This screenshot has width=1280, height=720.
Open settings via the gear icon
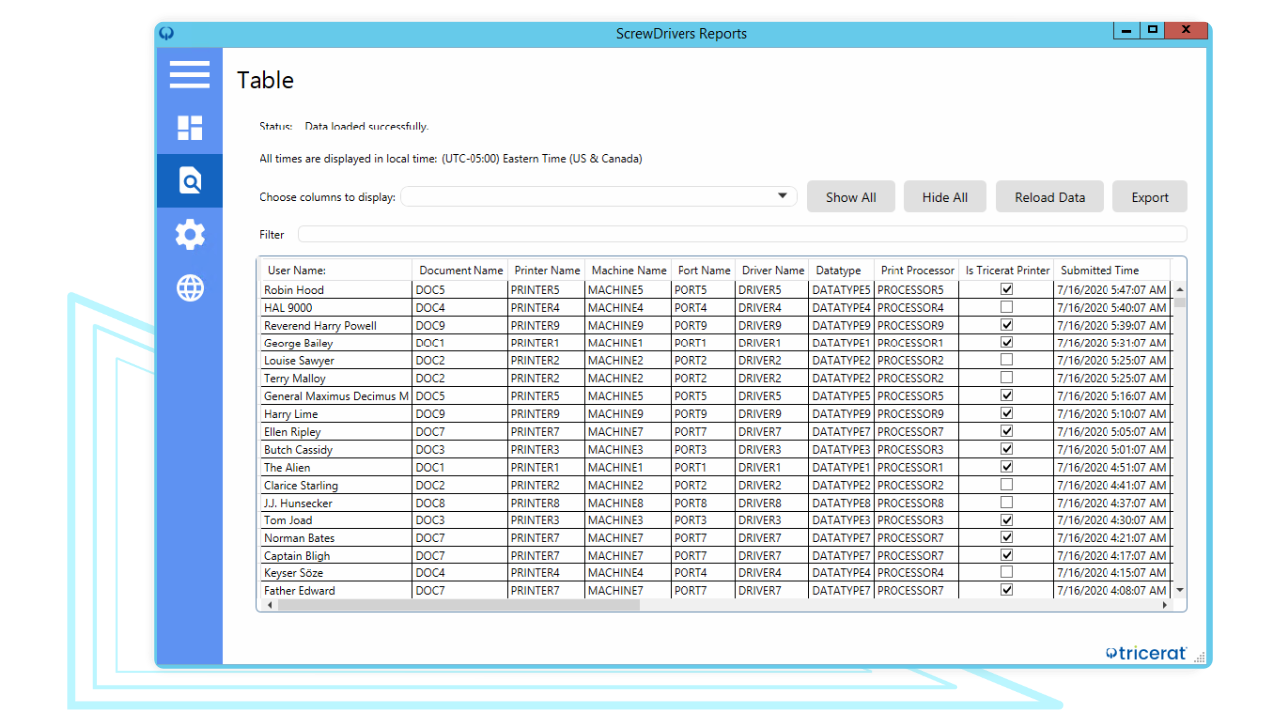tap(189, 234)
